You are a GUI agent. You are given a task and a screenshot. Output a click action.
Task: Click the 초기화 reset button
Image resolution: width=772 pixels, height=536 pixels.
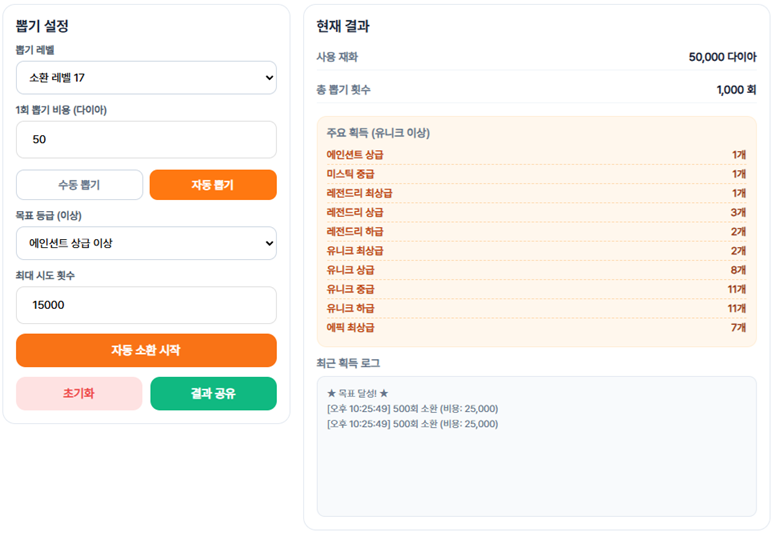pyautogui.click(x=79, y=394)
